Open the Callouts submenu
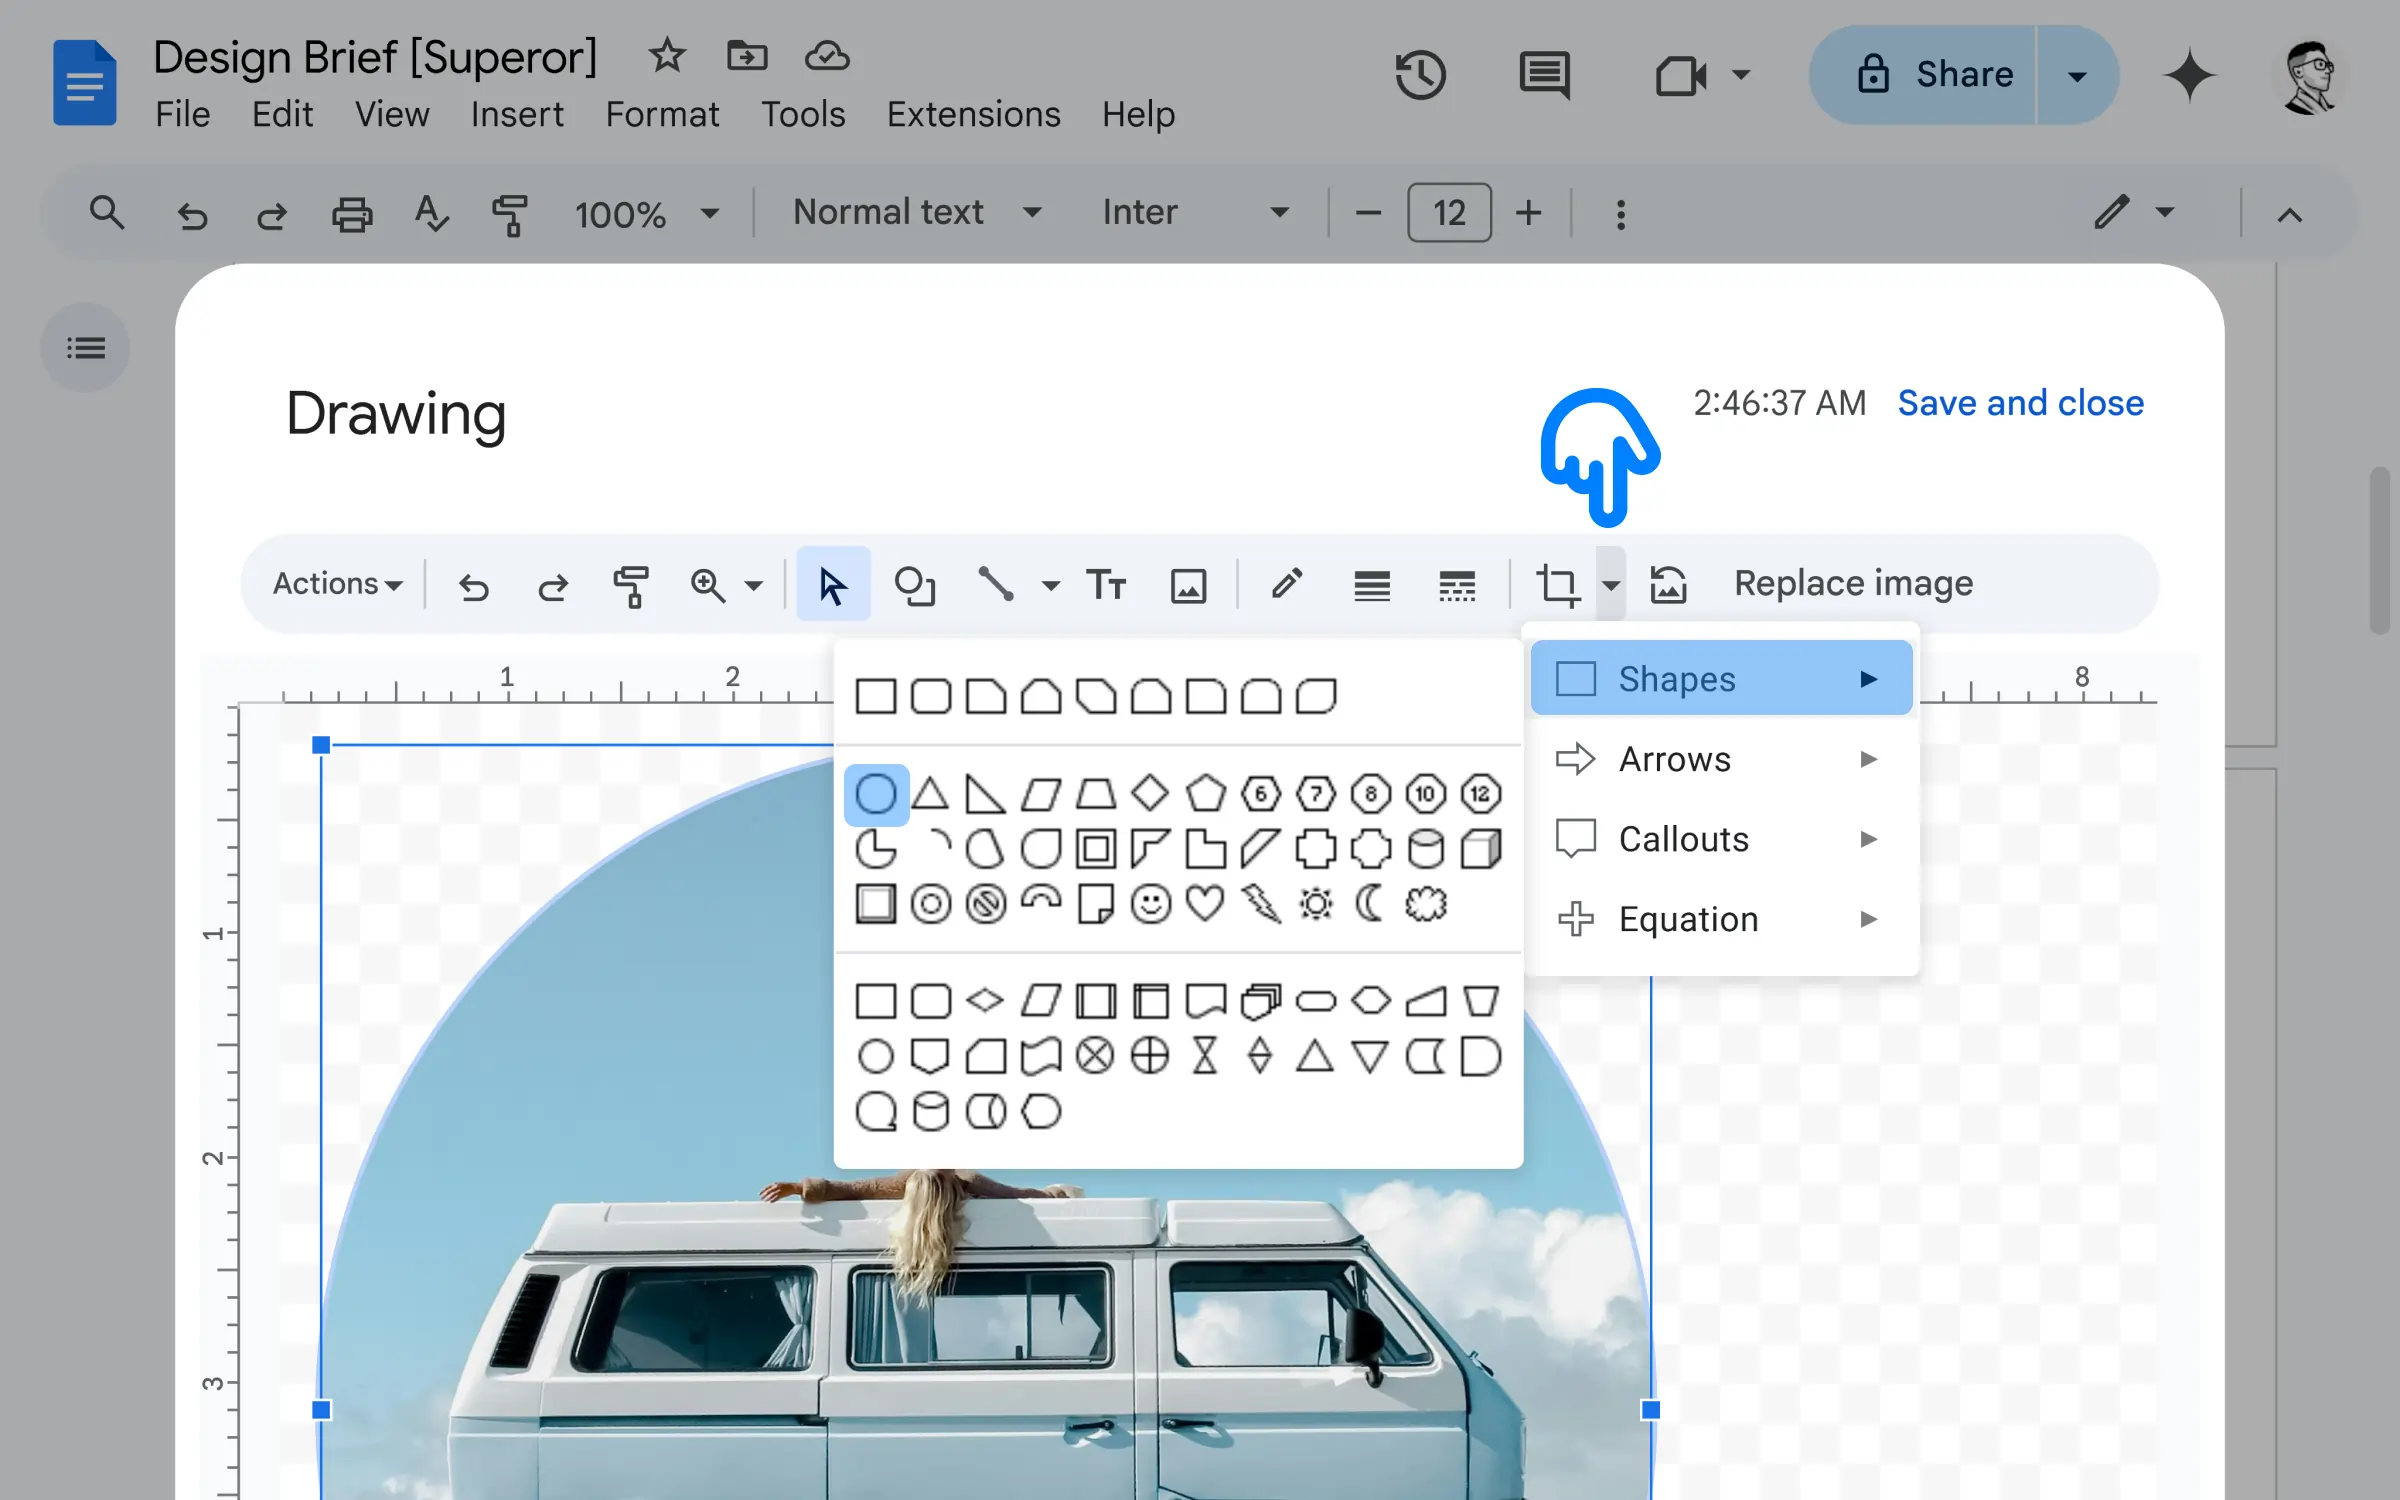Screen dimensions: 2400x1500 click(1721, 840)
